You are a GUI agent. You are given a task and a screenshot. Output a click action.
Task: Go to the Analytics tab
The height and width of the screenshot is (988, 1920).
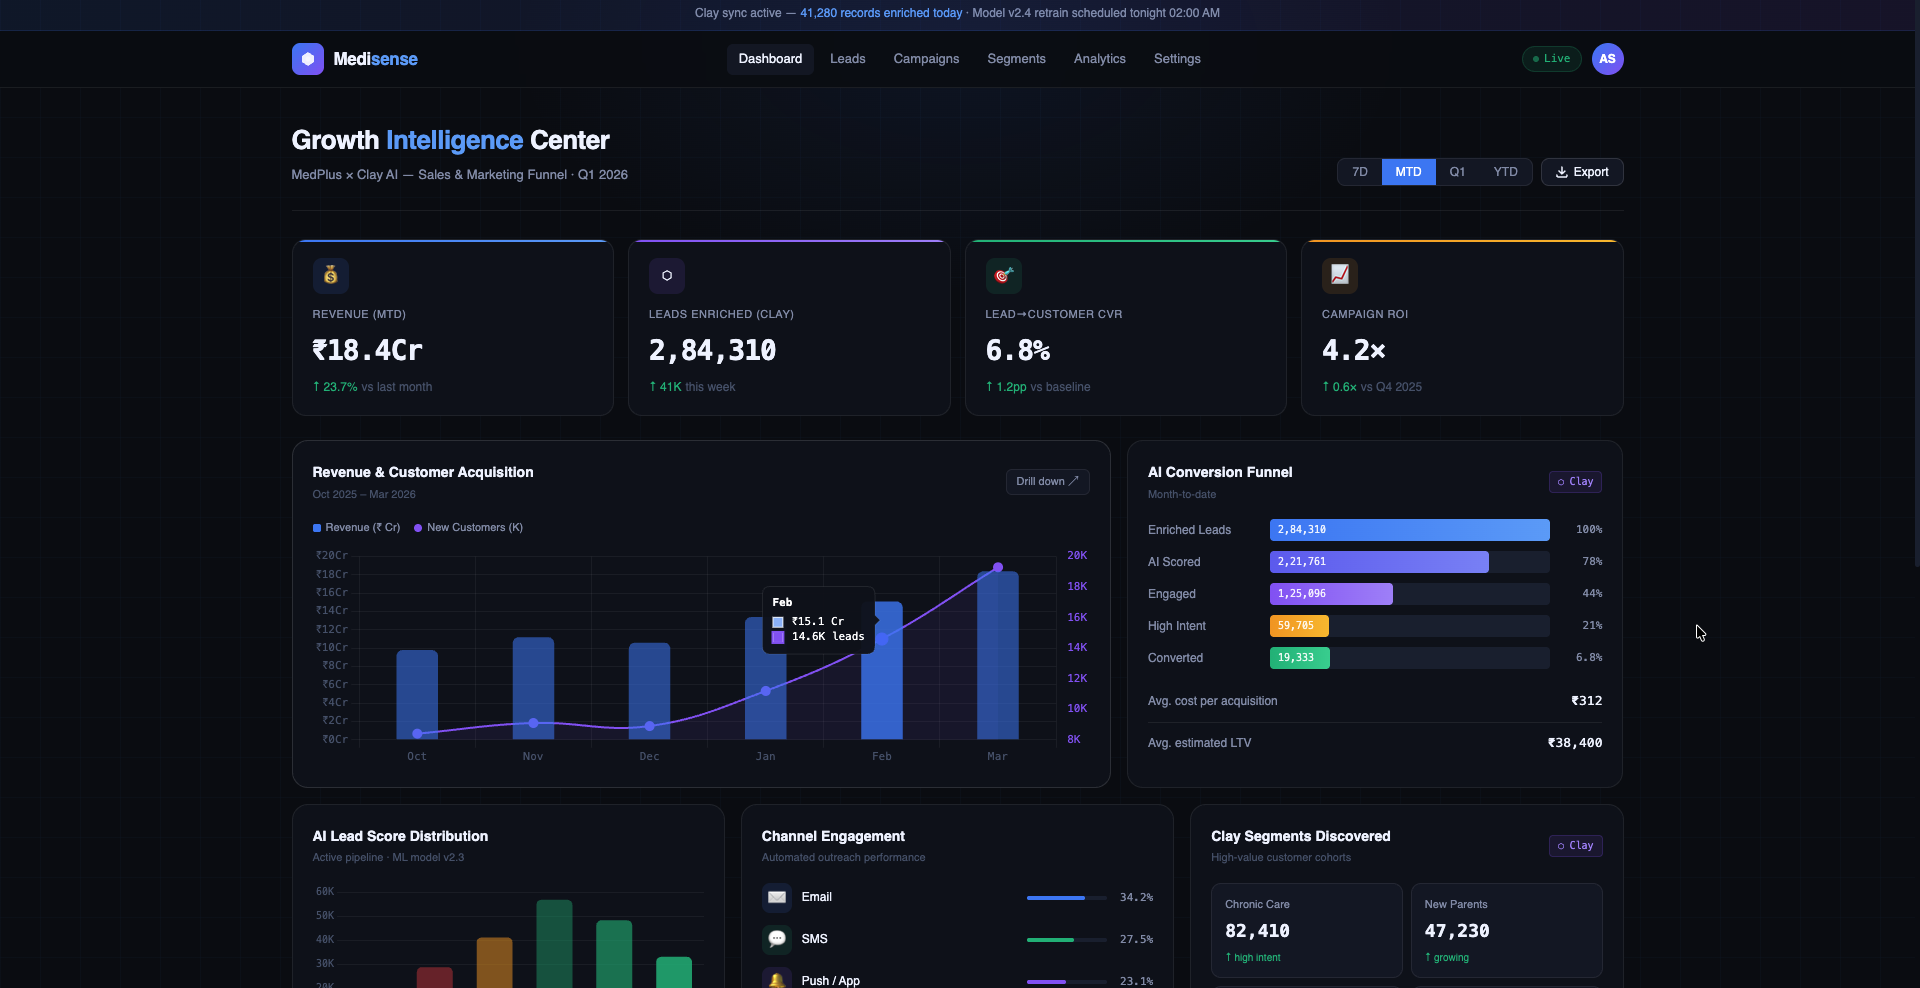point(1099,59)
